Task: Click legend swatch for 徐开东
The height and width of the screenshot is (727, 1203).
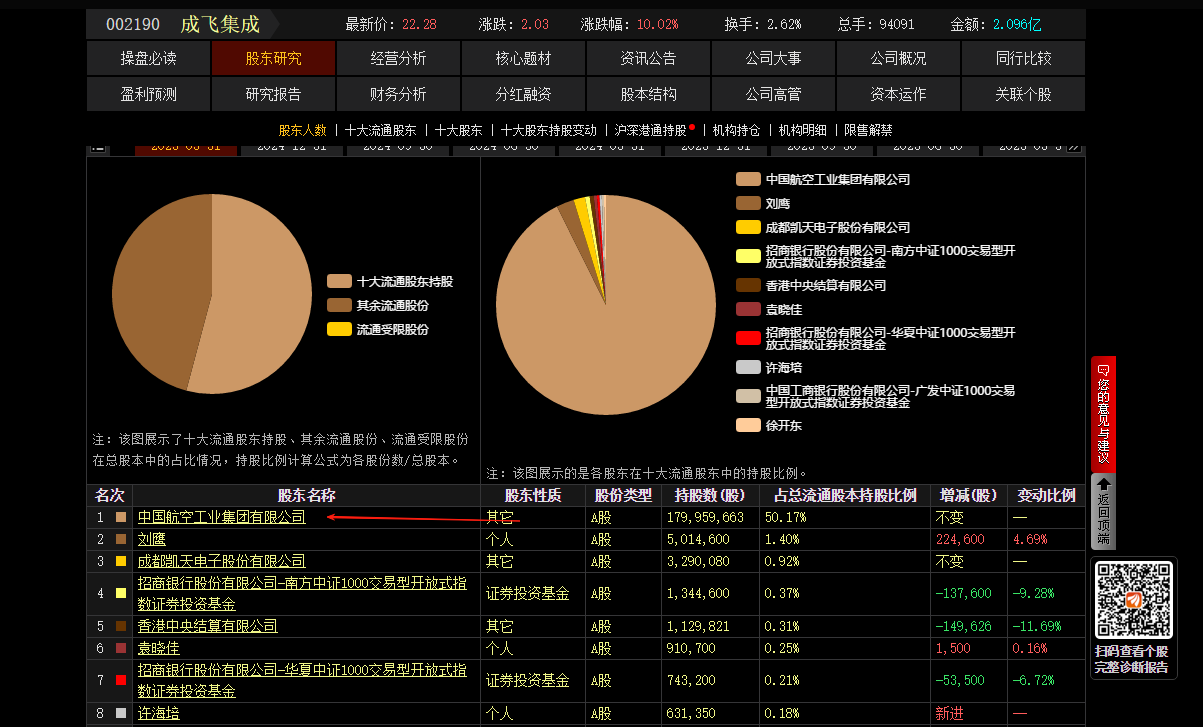Action: 748,425
